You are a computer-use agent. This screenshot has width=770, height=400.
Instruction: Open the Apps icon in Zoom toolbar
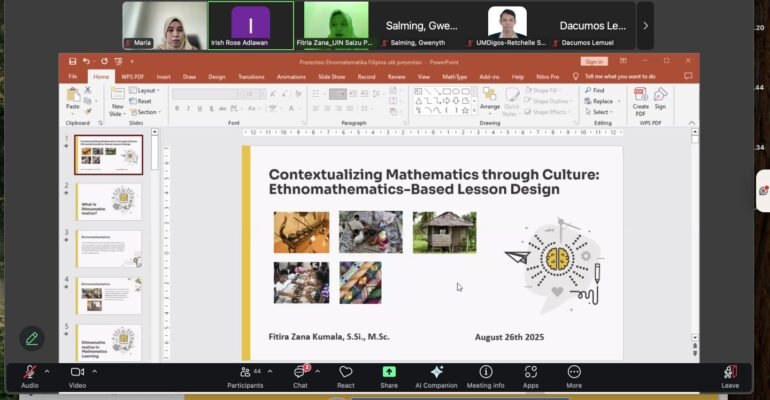click(530, 373)
